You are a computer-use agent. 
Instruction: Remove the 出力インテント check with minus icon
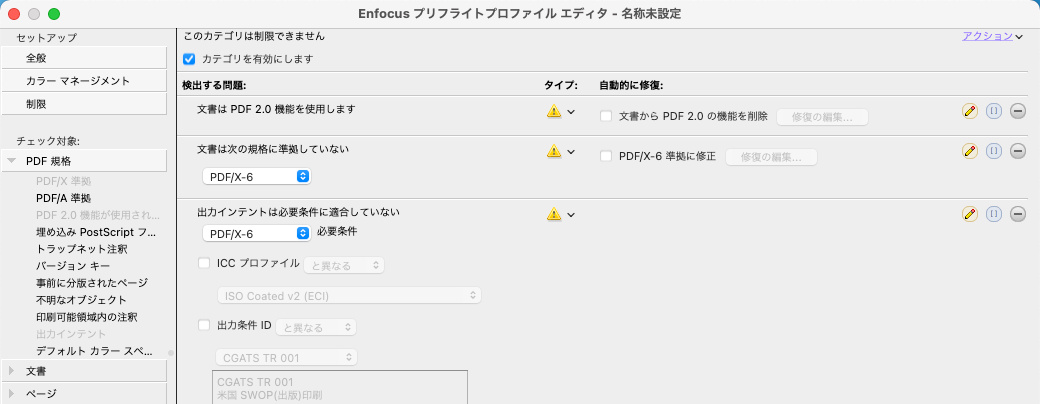coord(1018,213)
